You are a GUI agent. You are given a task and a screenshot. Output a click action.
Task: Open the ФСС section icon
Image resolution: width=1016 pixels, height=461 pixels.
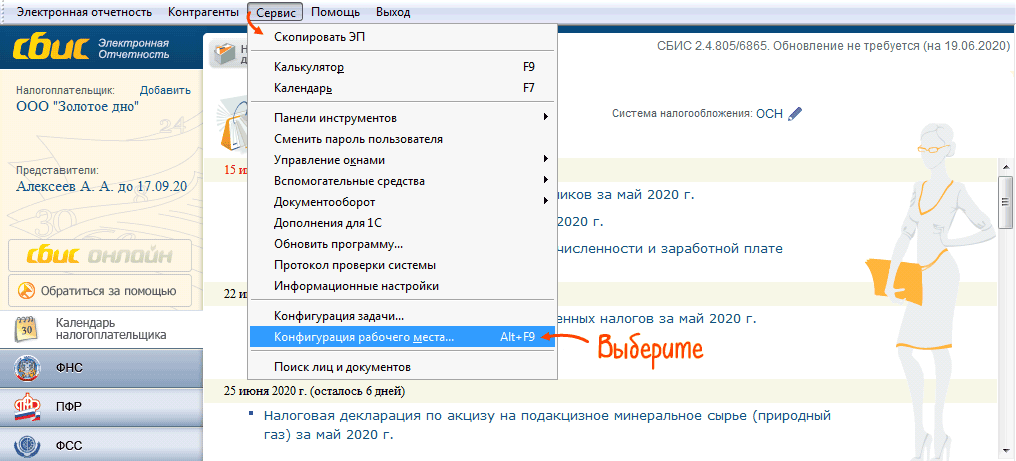[x=27, y=445]
